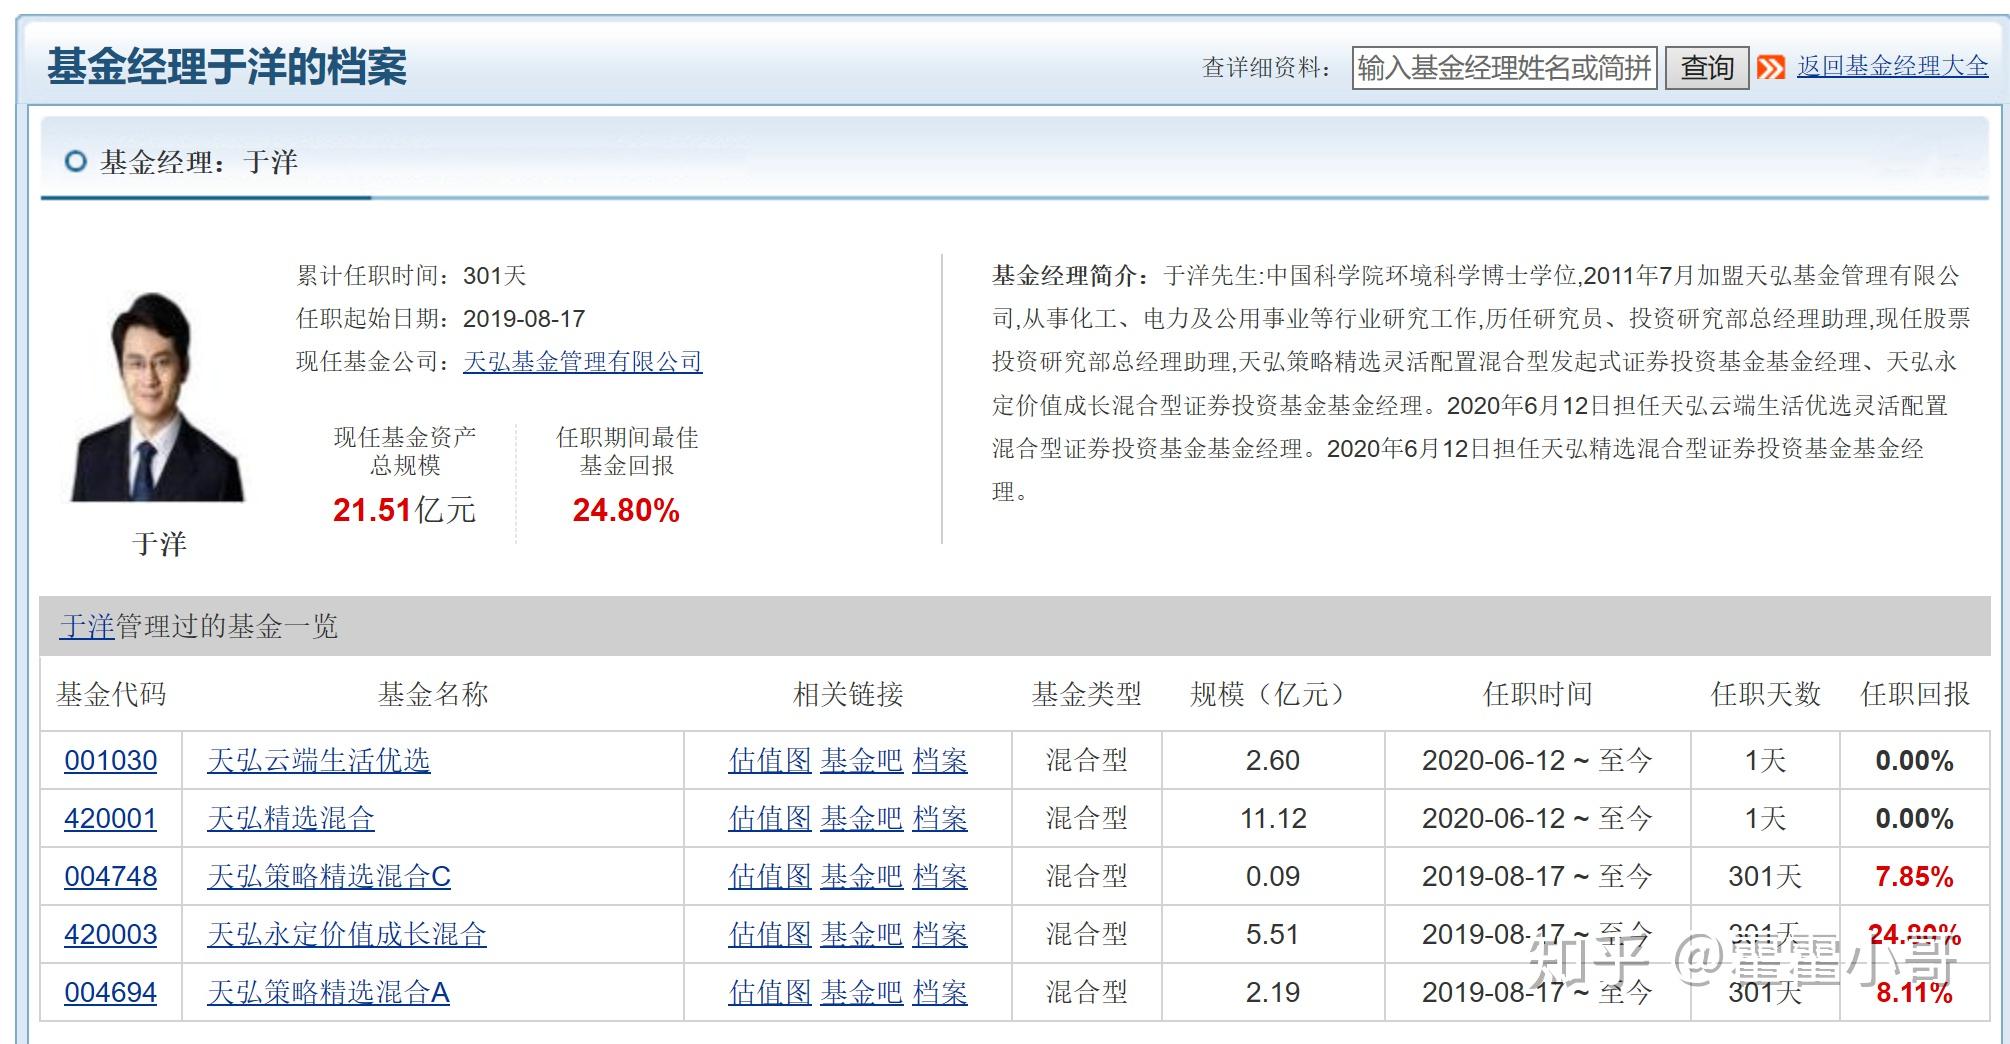Open 天弘永定价值成长混合 fund page
Screen dimensions: 2010x1044
coord(347,935)
